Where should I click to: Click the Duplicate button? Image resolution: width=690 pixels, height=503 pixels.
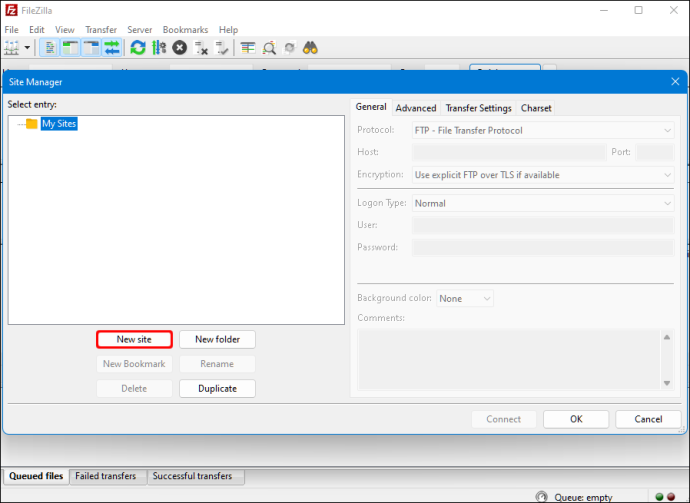pos(217,389)
